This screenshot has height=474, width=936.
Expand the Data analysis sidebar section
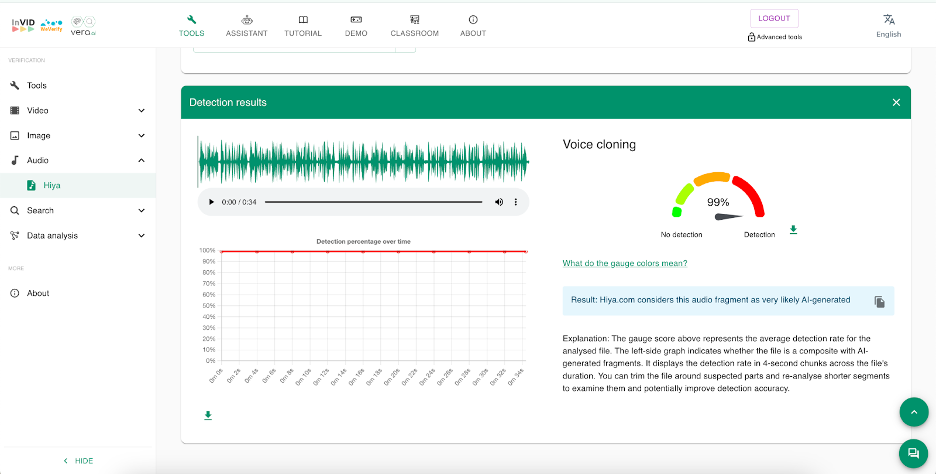(78, 235)
